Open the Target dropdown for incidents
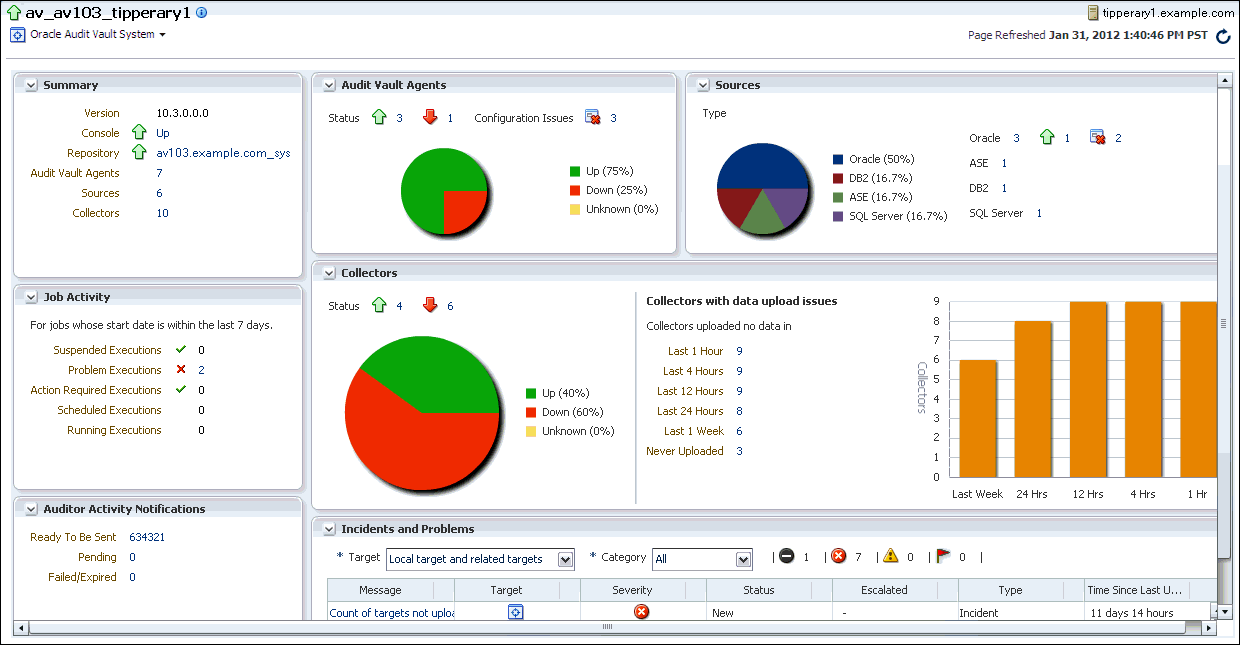Viewport: 1240px width, 645px height. coord(566,559)
